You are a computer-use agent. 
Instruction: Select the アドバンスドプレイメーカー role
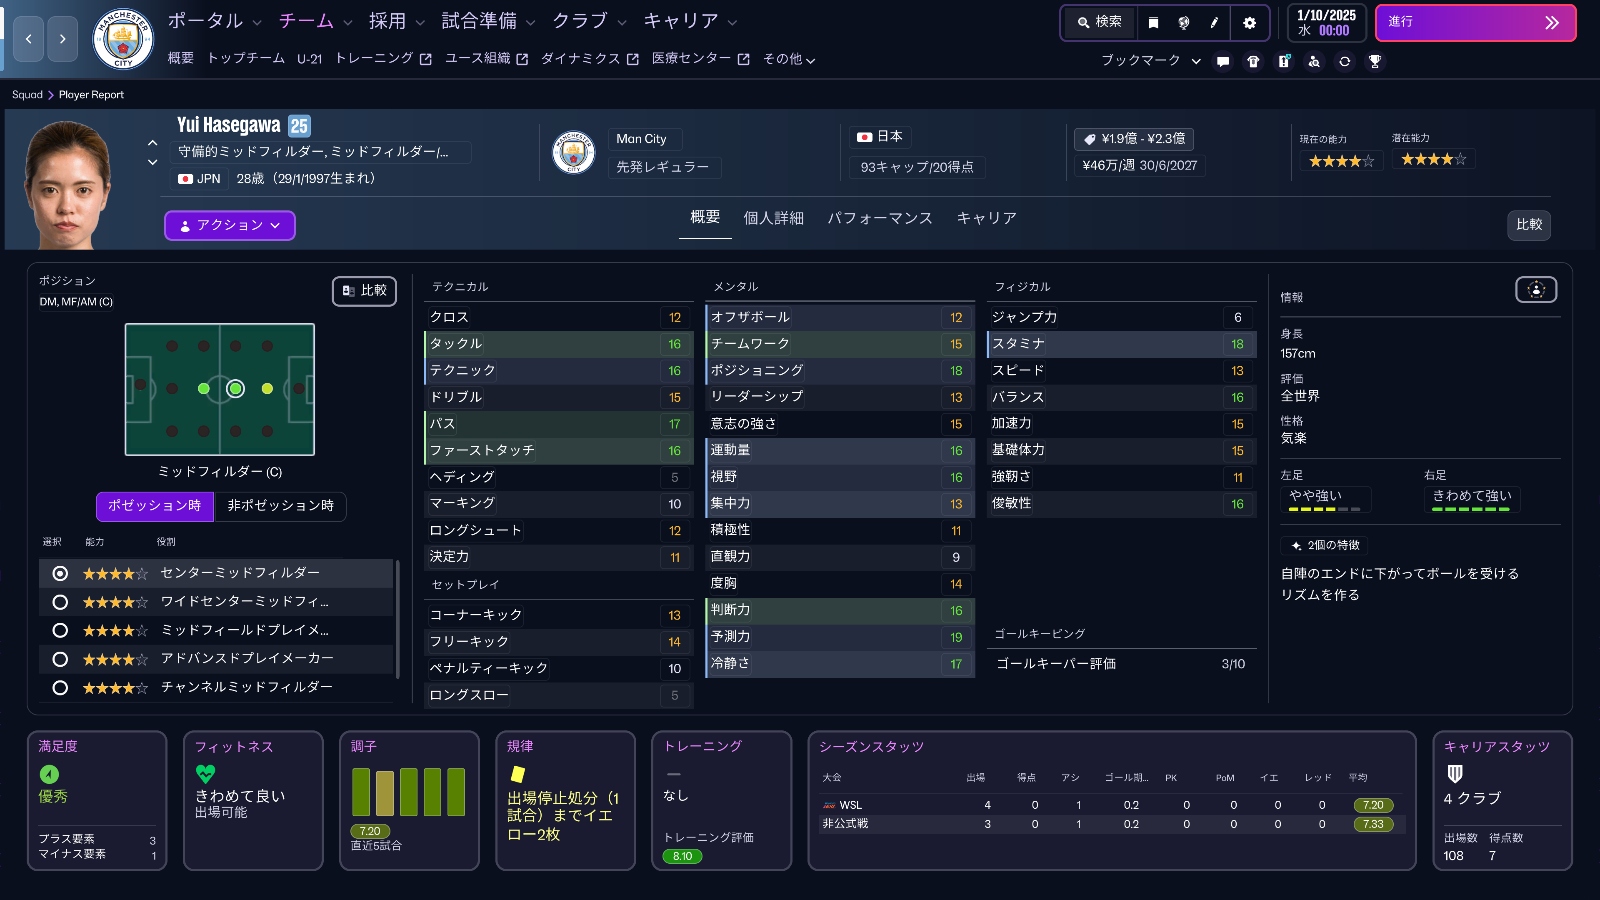click(x=62, y=659)
